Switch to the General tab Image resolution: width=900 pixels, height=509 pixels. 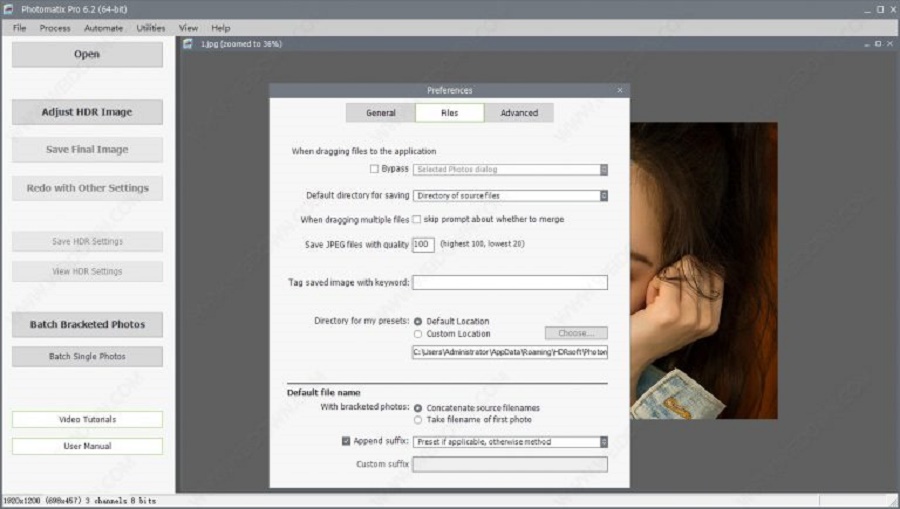tap(381, 113)
